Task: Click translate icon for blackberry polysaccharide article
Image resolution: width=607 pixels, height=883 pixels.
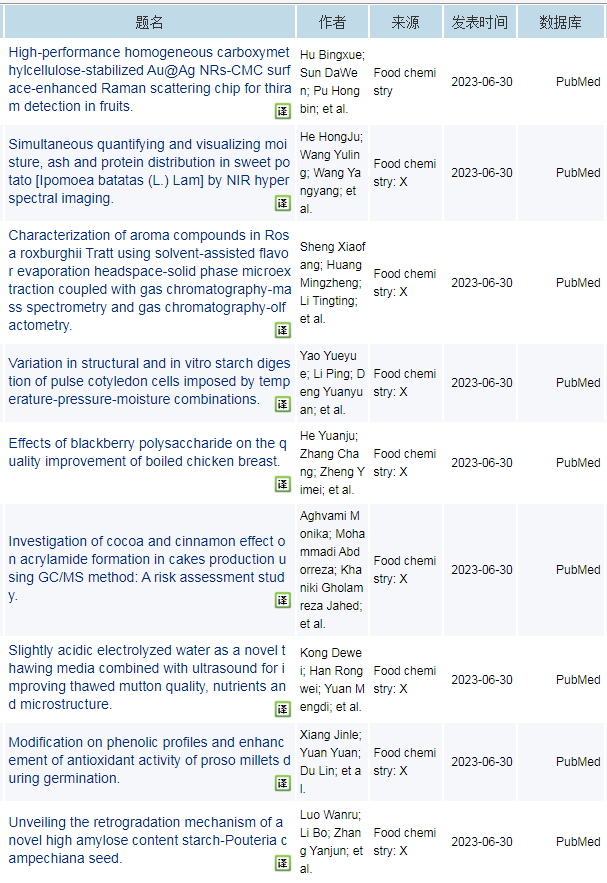Action: (x=283, y=484)
